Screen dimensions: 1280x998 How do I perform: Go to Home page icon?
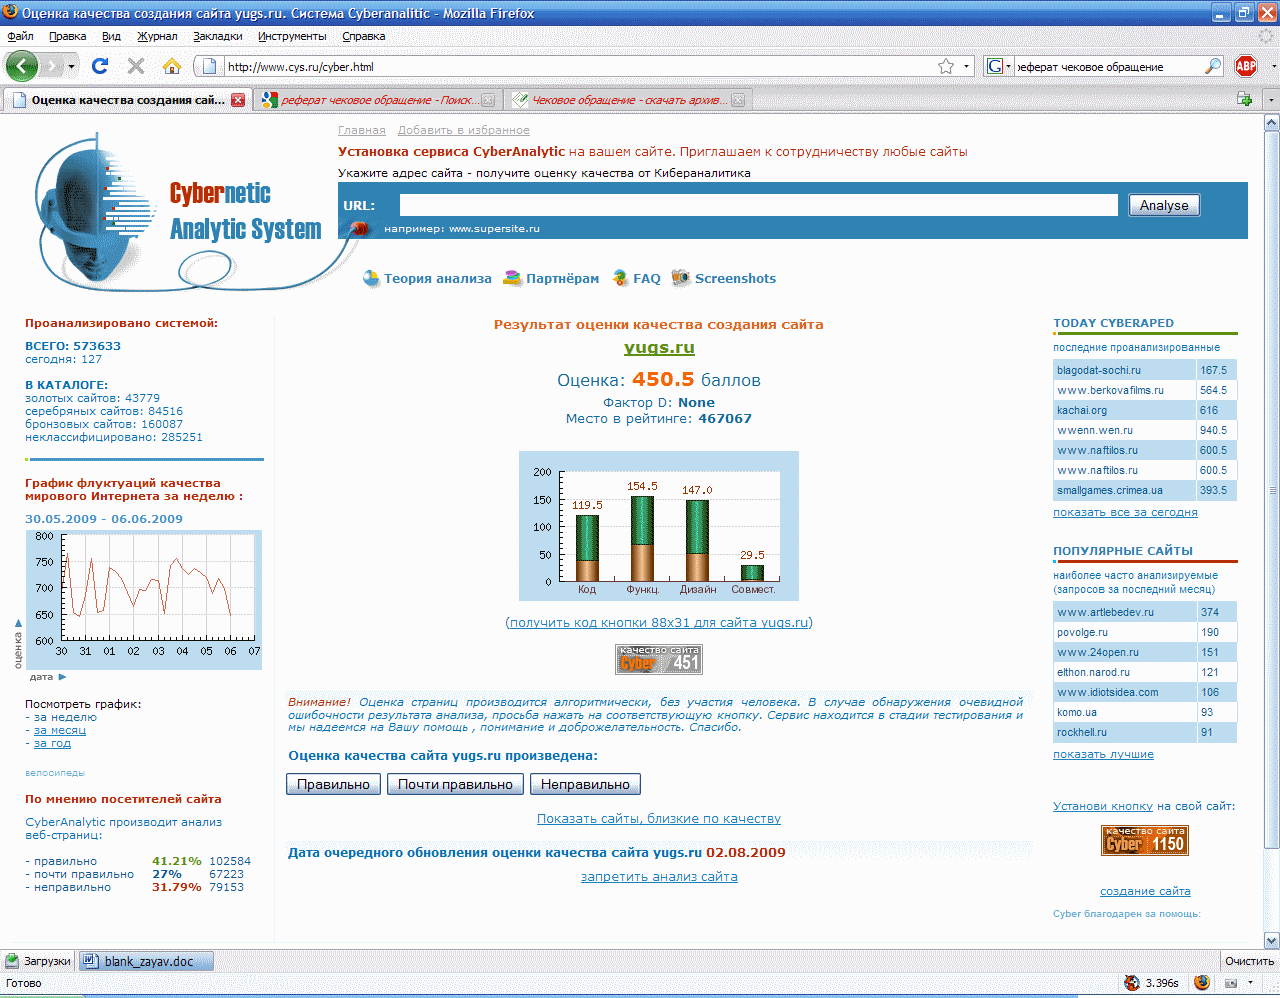tap(172, 66)
